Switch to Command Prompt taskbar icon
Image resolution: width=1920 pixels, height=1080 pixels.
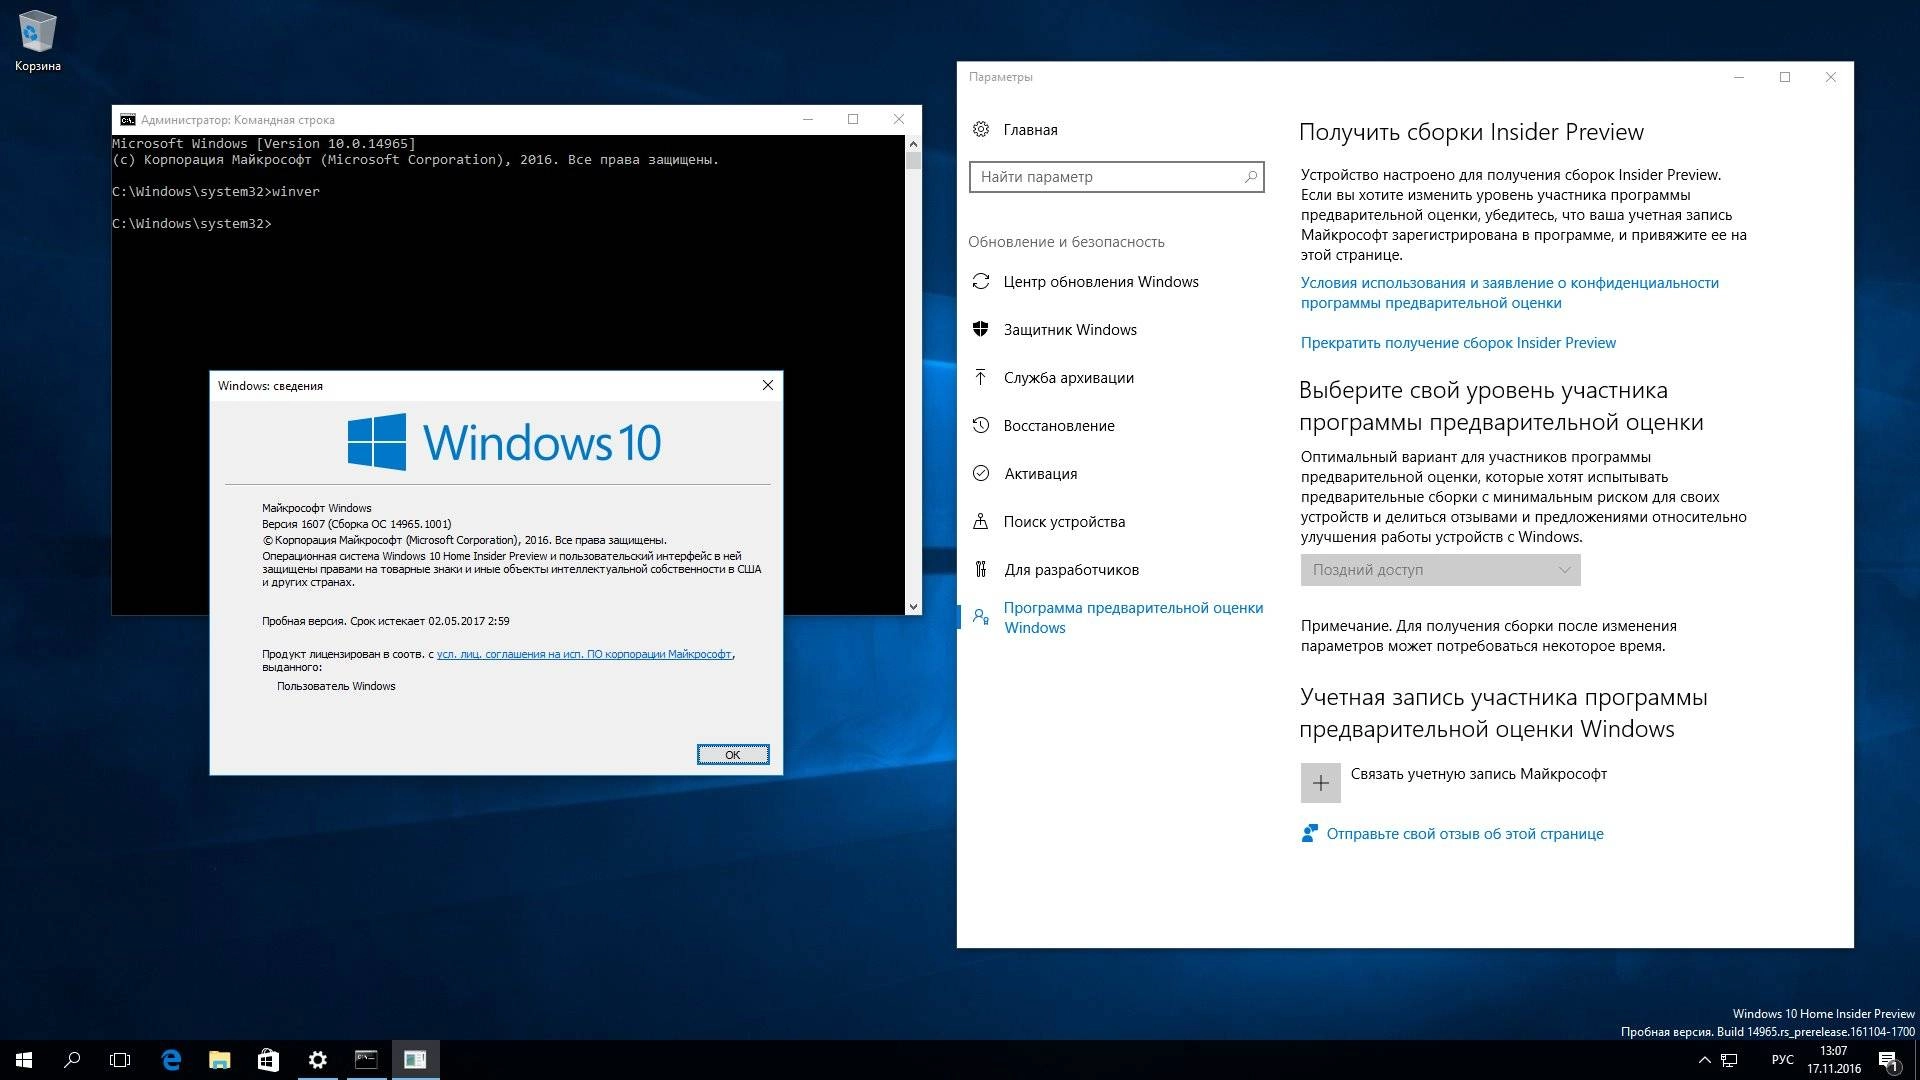pos(366,1060)
